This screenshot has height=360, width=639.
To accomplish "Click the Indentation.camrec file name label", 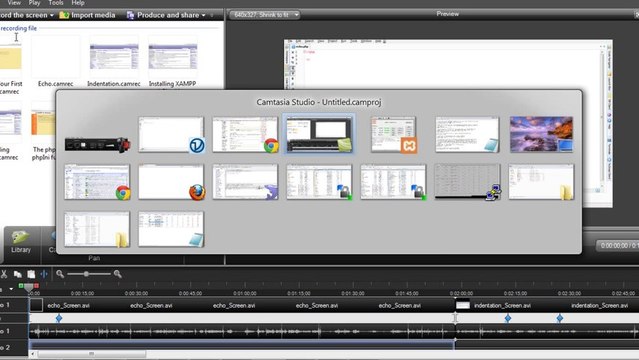I will tap(114, 84).
